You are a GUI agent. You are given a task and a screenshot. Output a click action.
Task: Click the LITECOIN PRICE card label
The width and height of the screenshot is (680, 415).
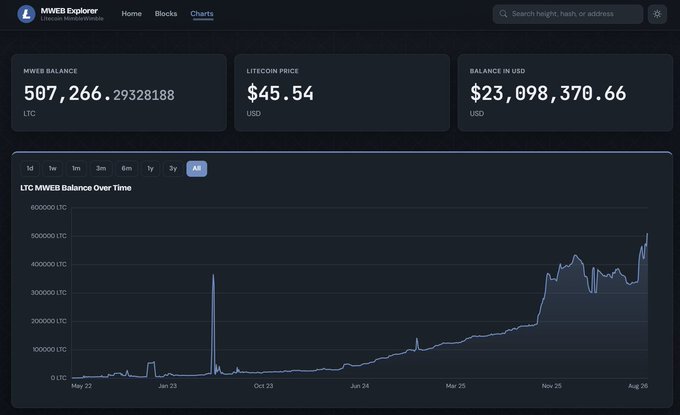pyautogui.click(x=272, y=71)
